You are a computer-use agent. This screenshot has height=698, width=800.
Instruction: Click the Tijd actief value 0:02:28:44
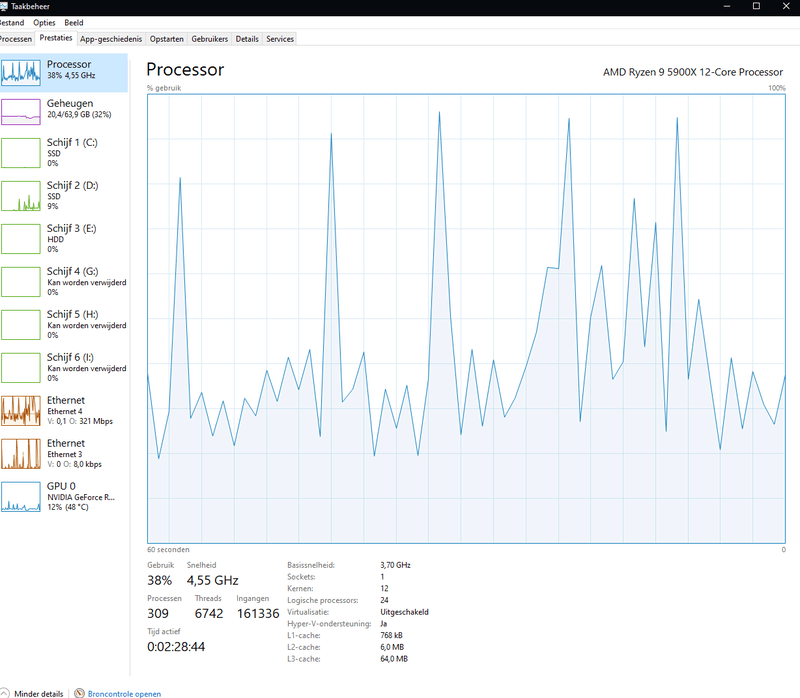(x=176, y=646)
